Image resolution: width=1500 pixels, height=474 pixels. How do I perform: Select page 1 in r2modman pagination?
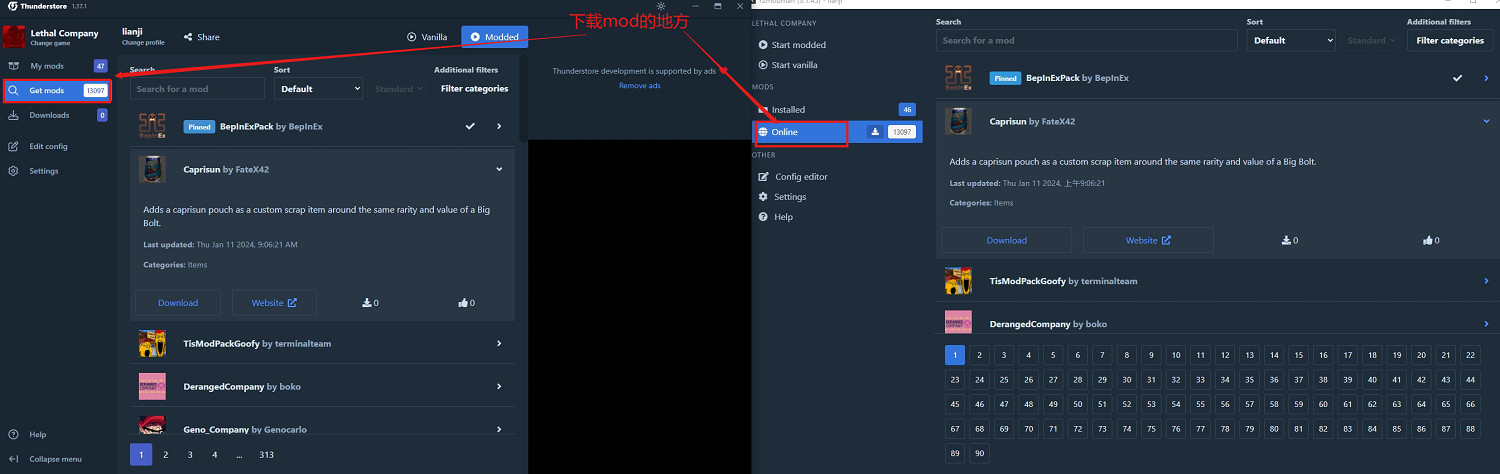coord(955,355)
